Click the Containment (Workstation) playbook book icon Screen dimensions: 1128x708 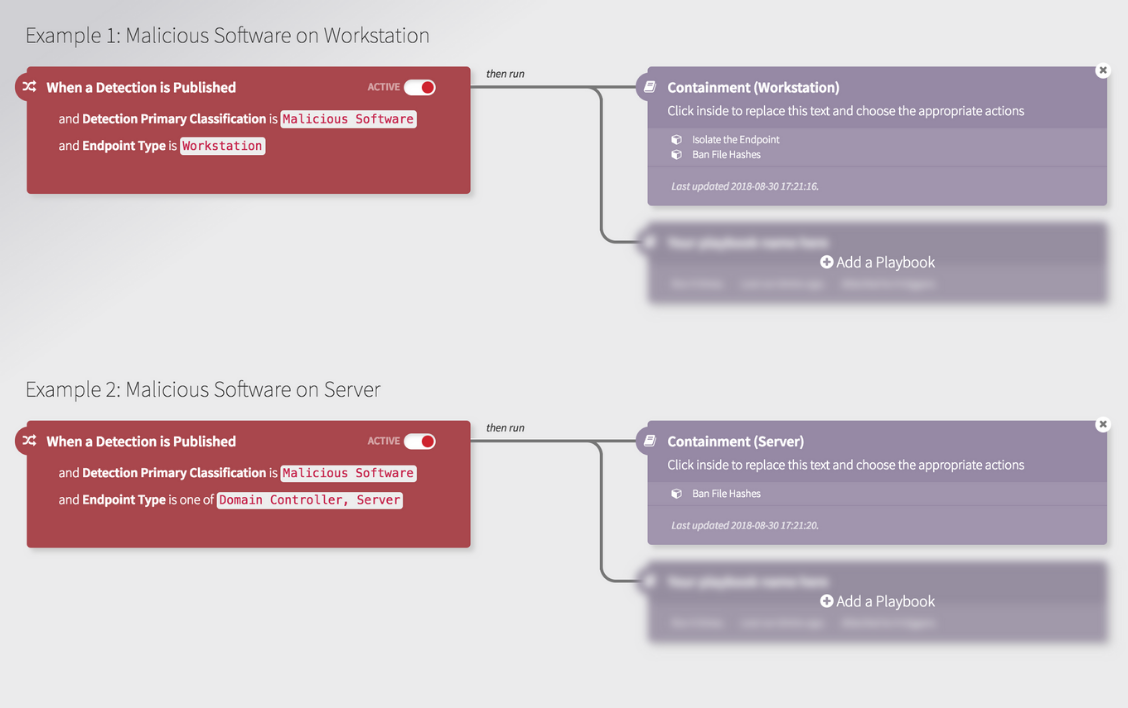tap(650, 87)
